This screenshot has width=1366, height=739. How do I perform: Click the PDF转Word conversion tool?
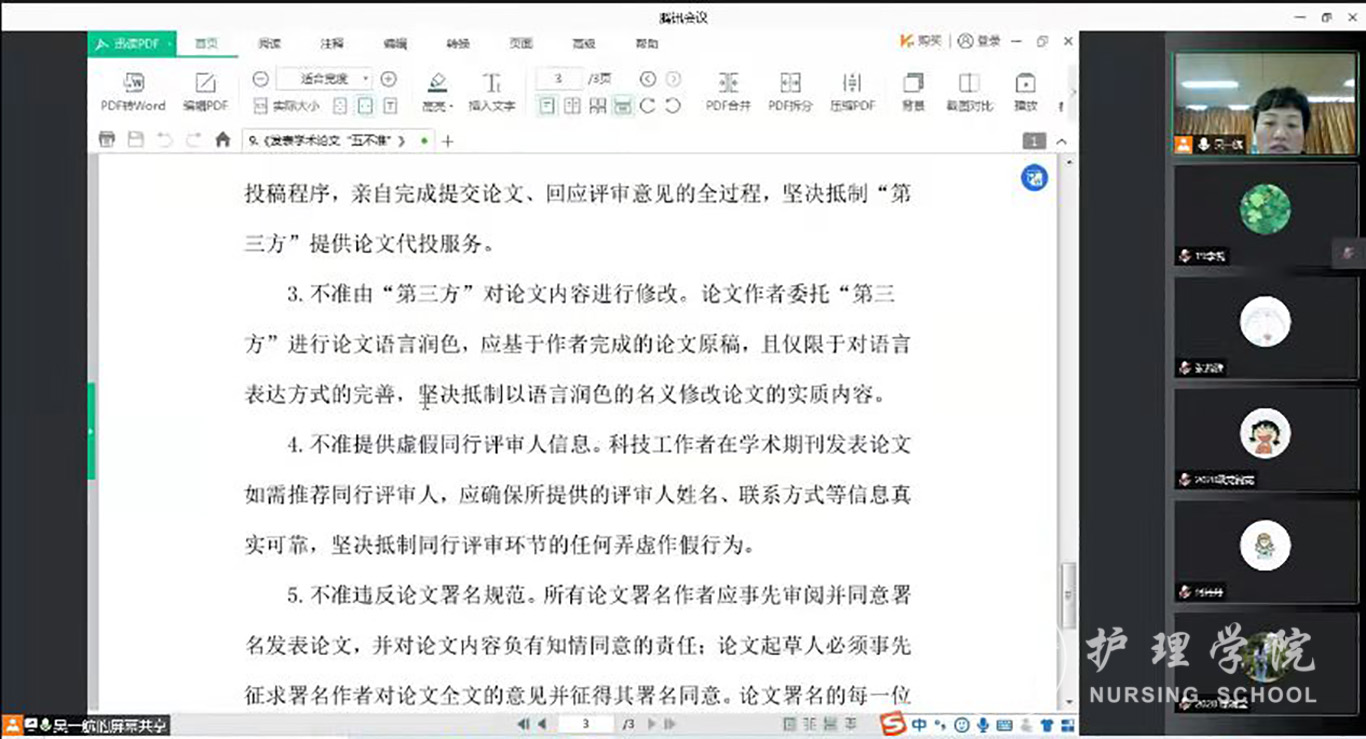[133, 91]
